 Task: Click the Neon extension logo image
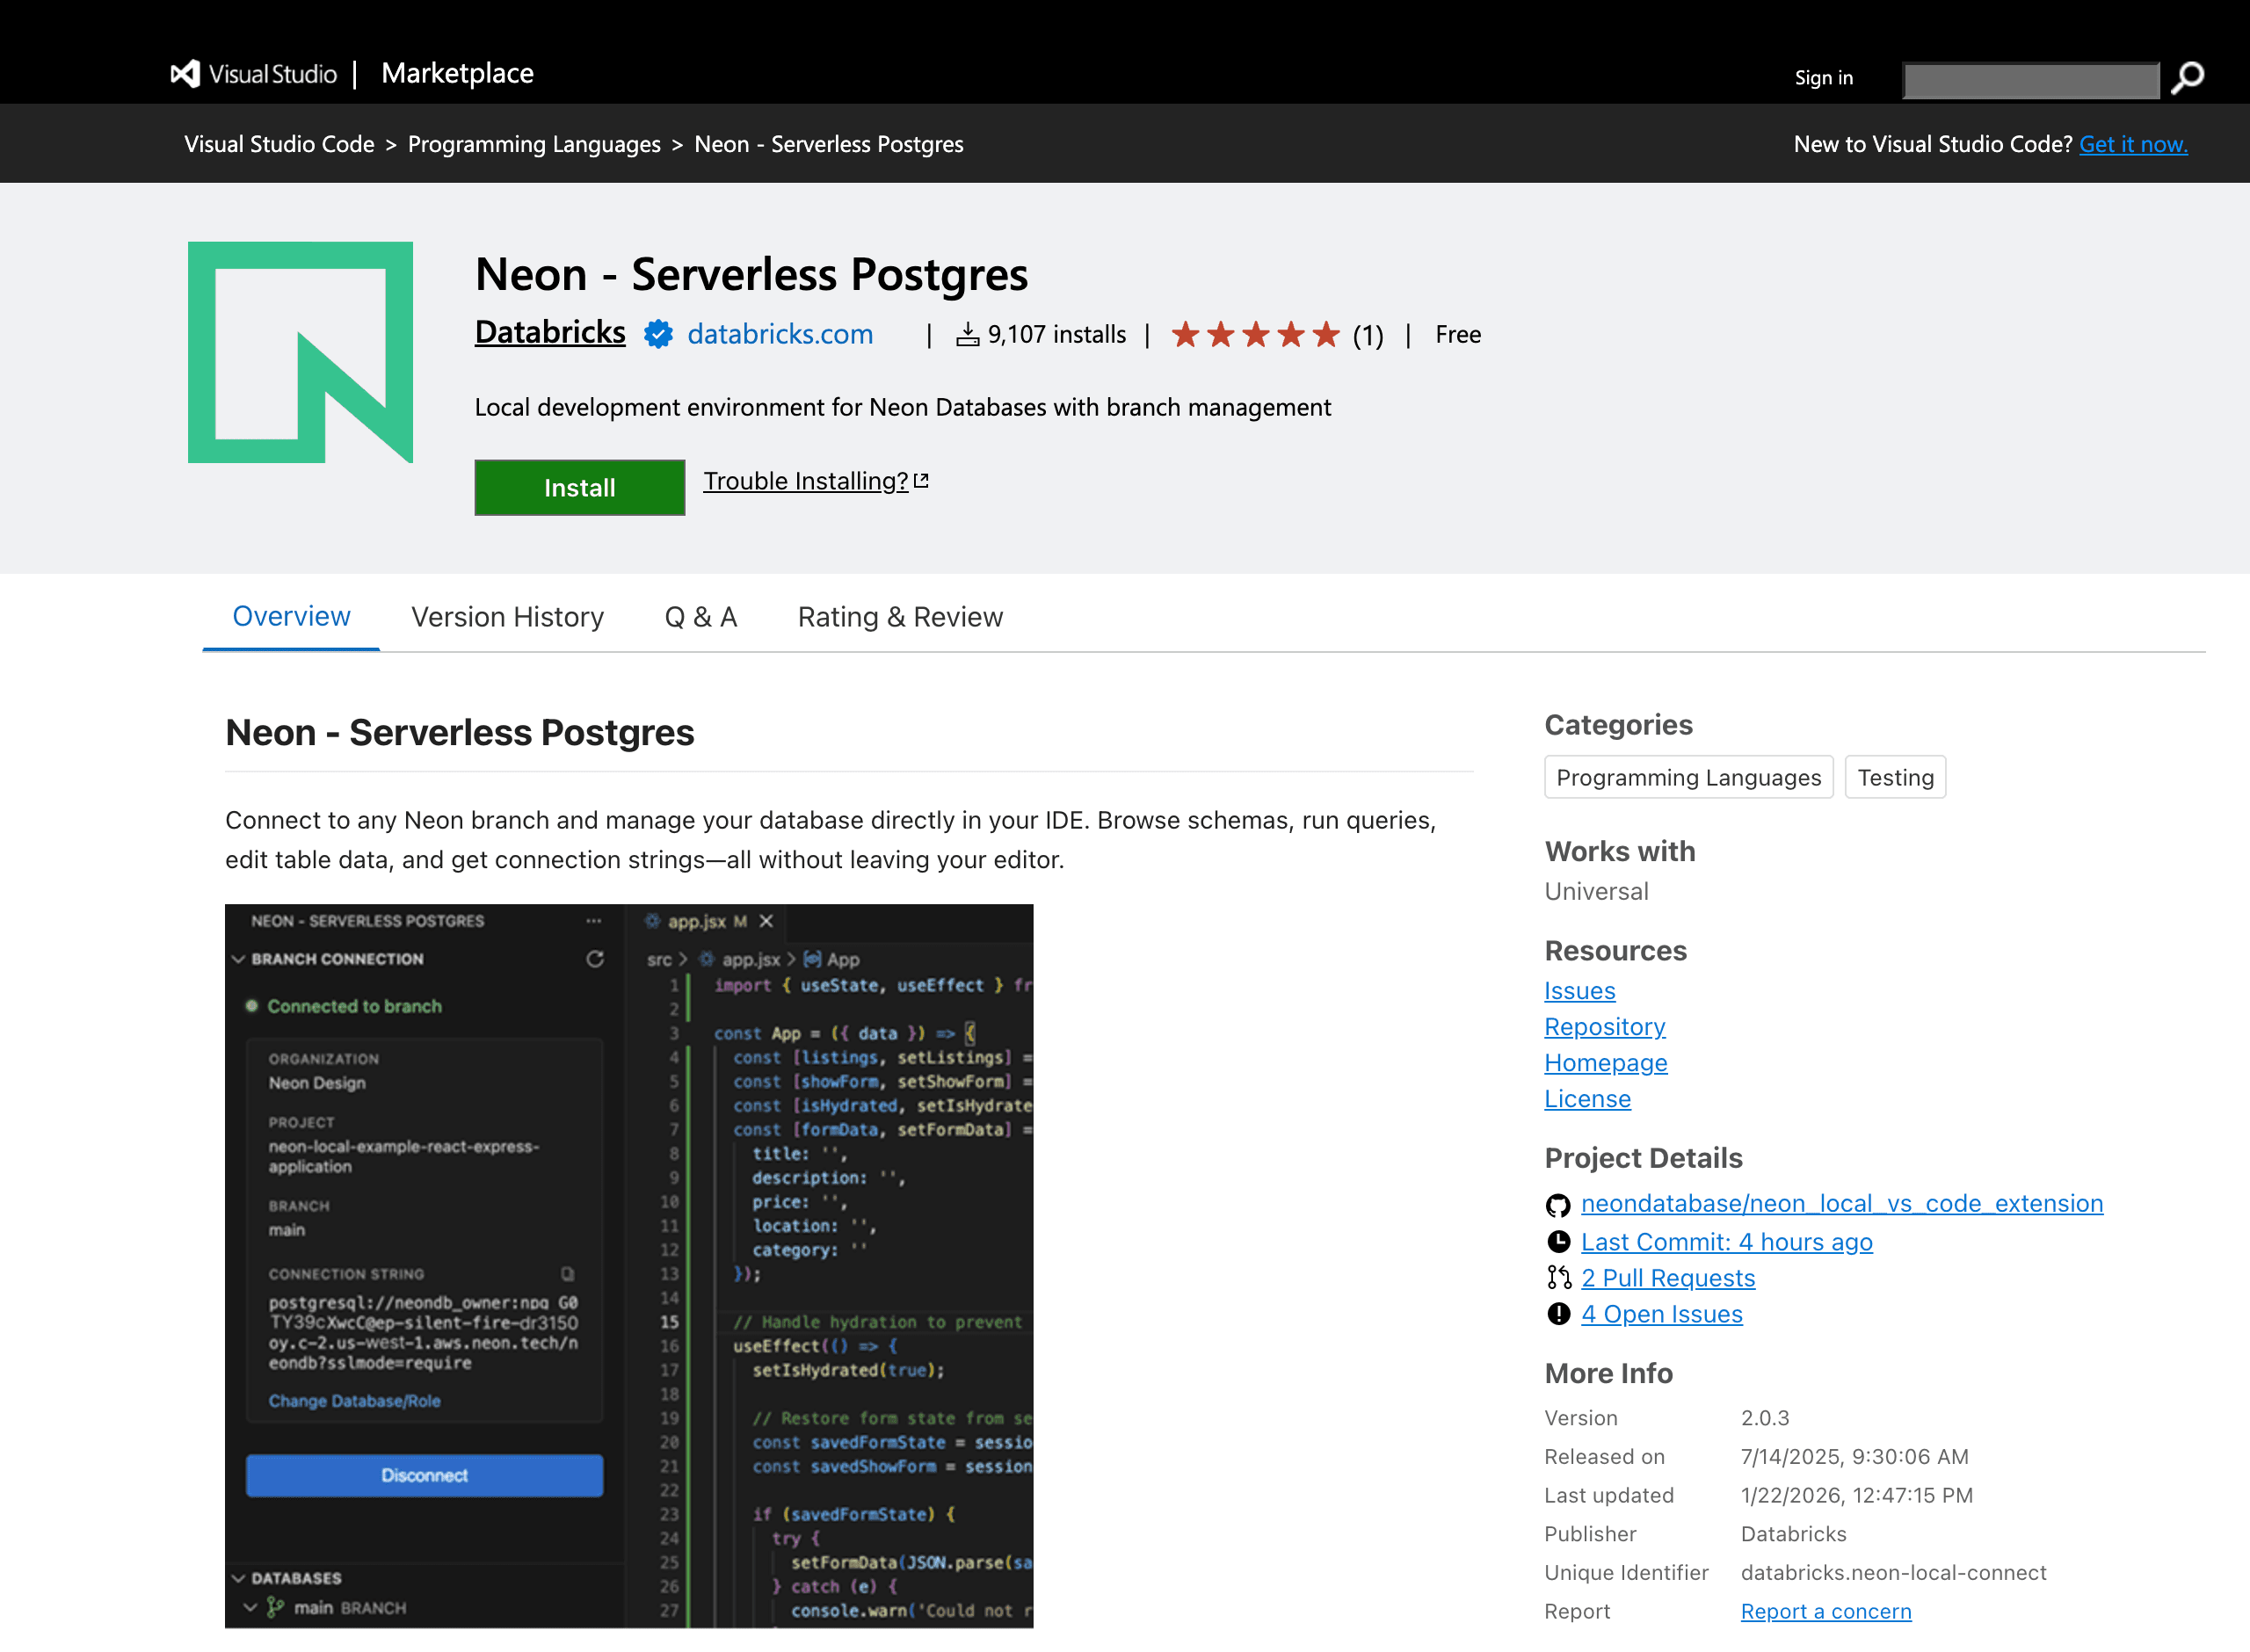click(x=300, y=352)
